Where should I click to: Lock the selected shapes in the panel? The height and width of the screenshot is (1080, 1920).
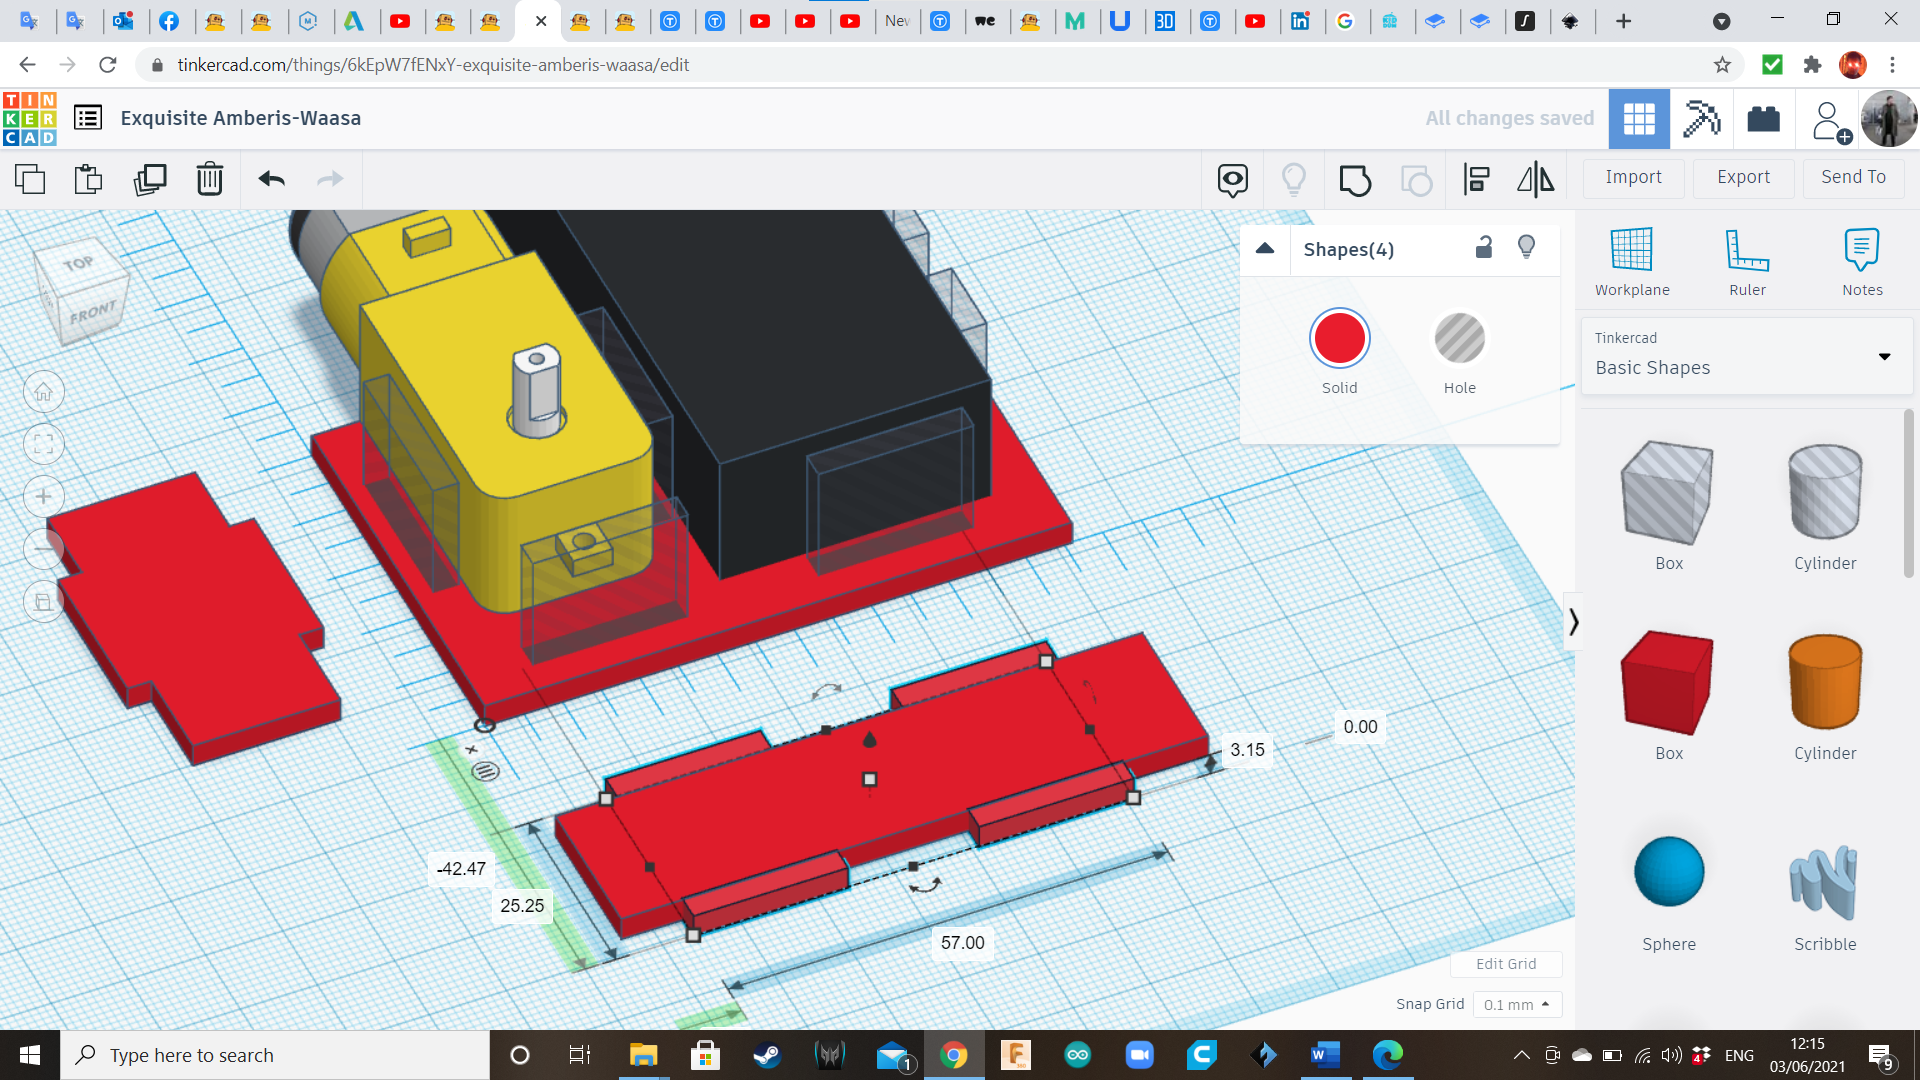tap(1484, 247)
